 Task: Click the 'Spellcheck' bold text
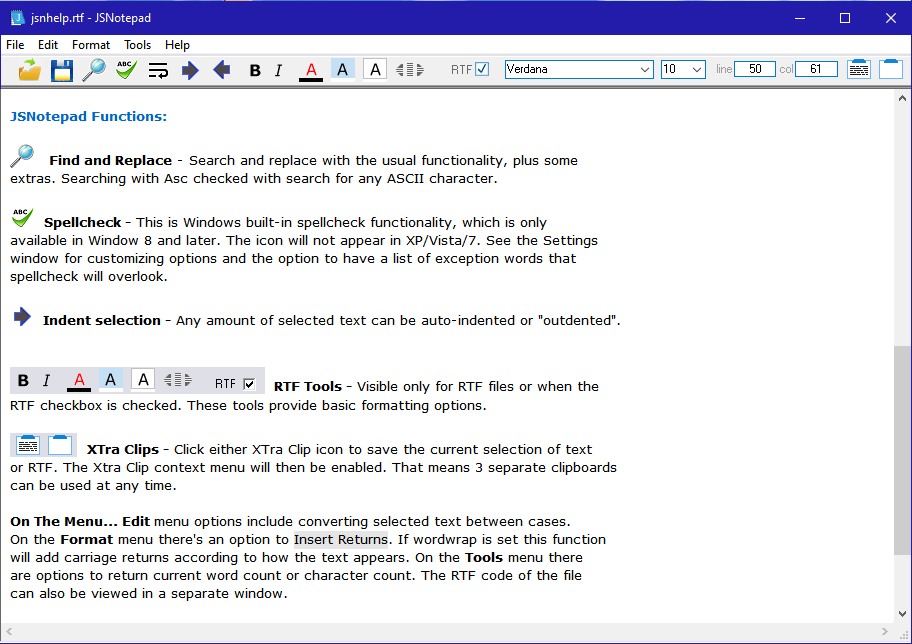(83, 222)
